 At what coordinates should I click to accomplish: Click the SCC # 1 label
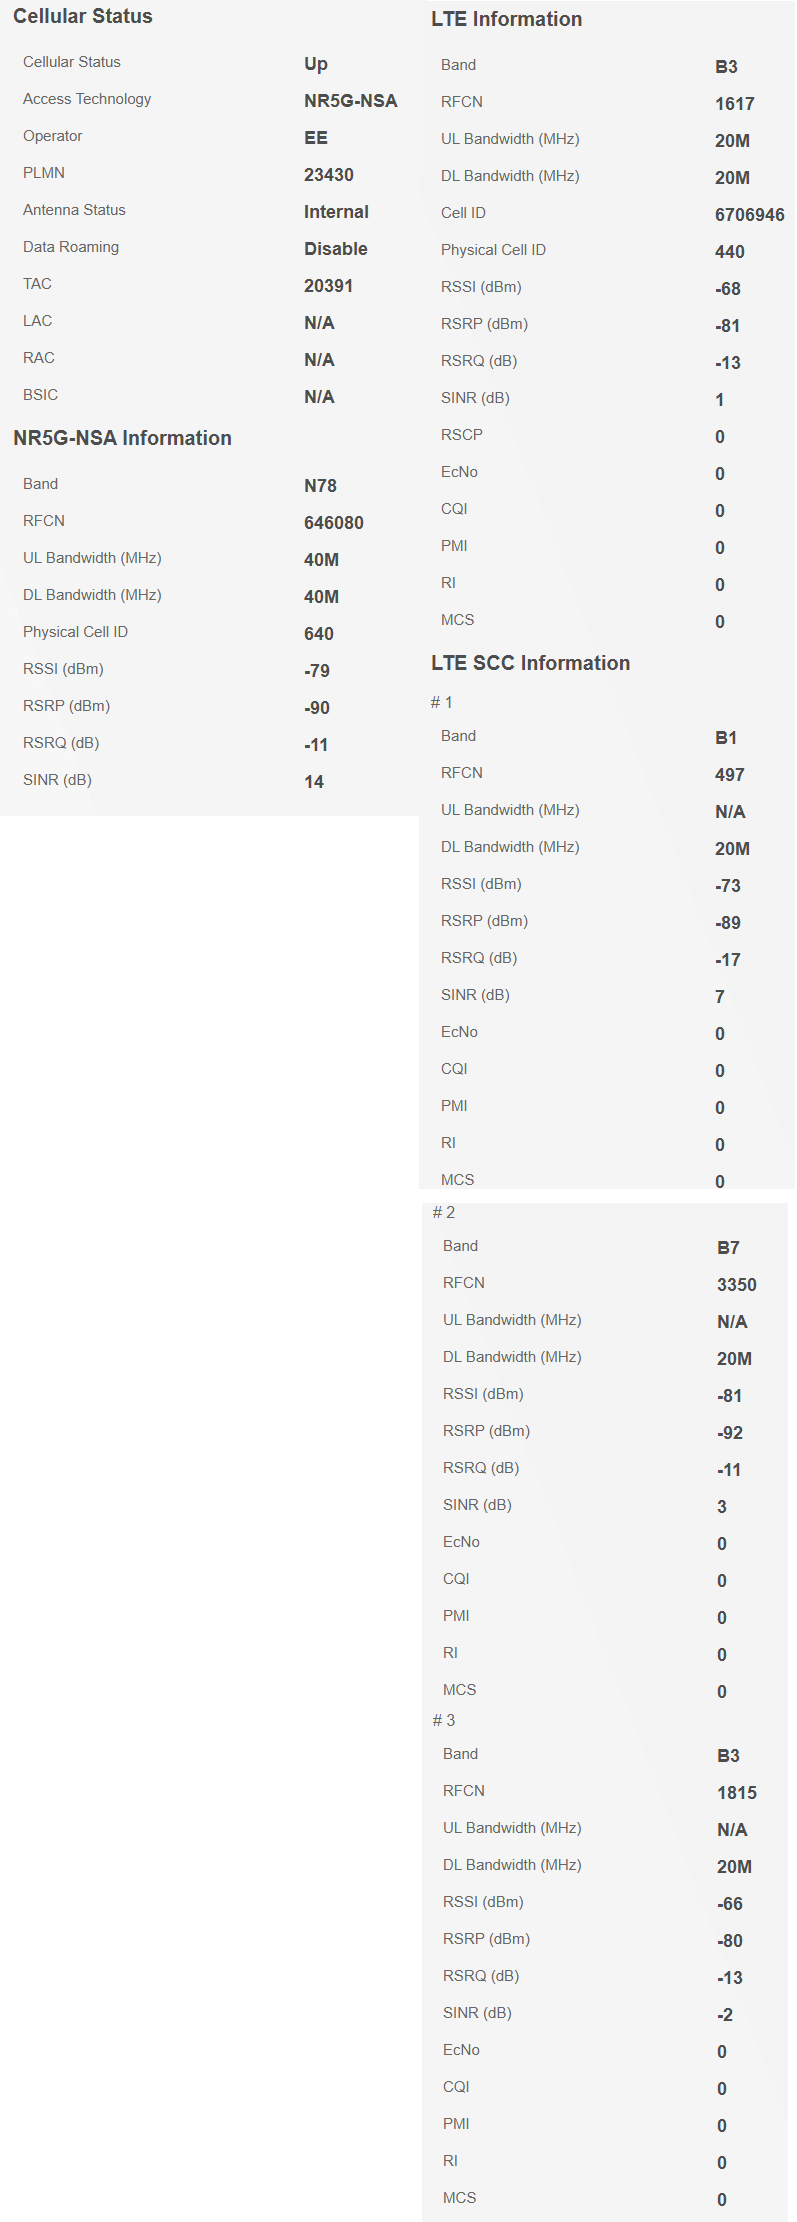click(442, 702)
